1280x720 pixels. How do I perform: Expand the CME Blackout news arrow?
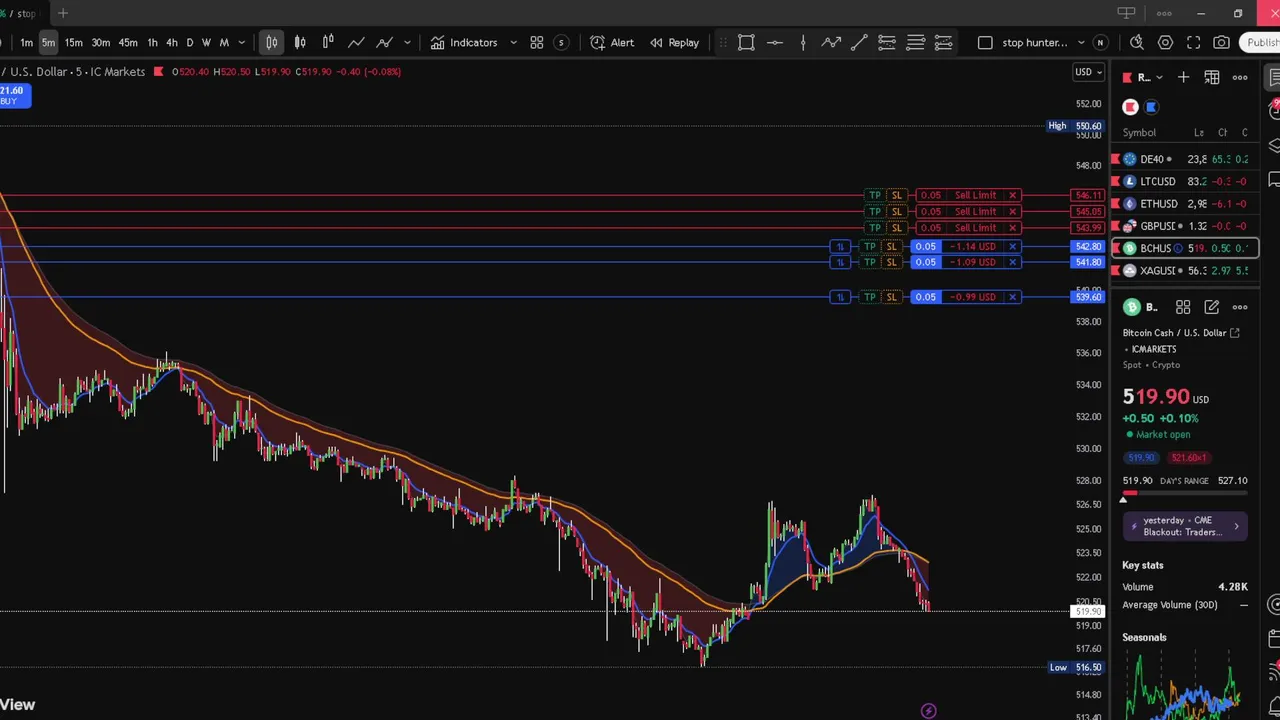coord(1236,526)
